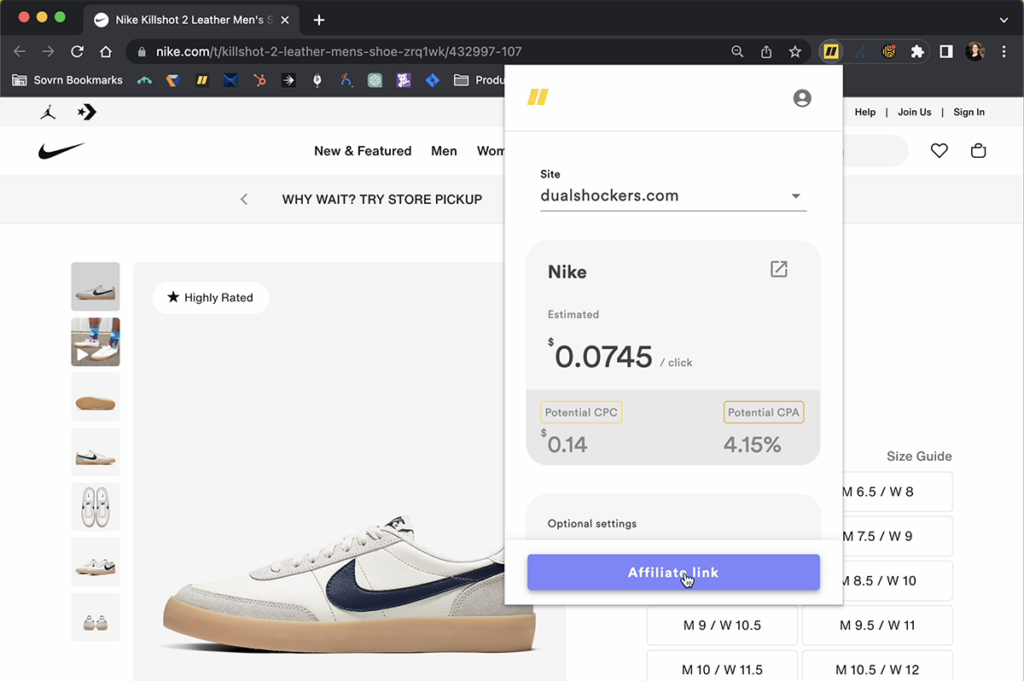The image size is (1024, 681).
Task: Play the on-foot video thumbnail
Action: pos(95,342)
